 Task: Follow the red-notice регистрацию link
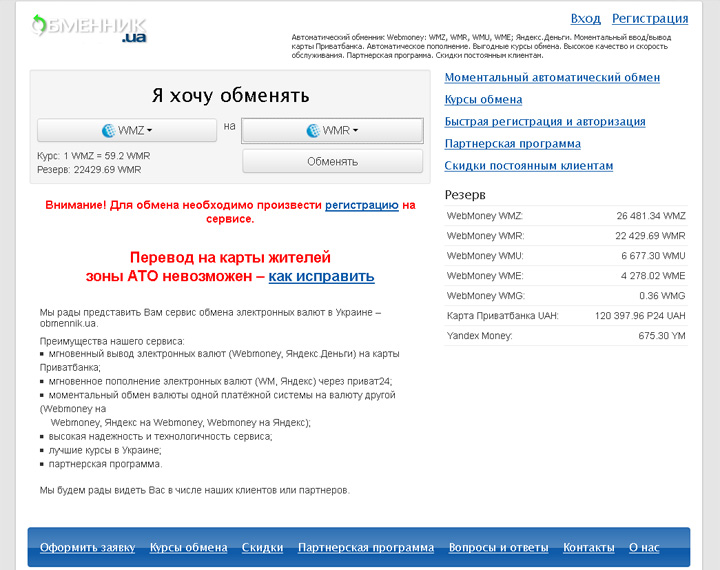coord(362,204)
